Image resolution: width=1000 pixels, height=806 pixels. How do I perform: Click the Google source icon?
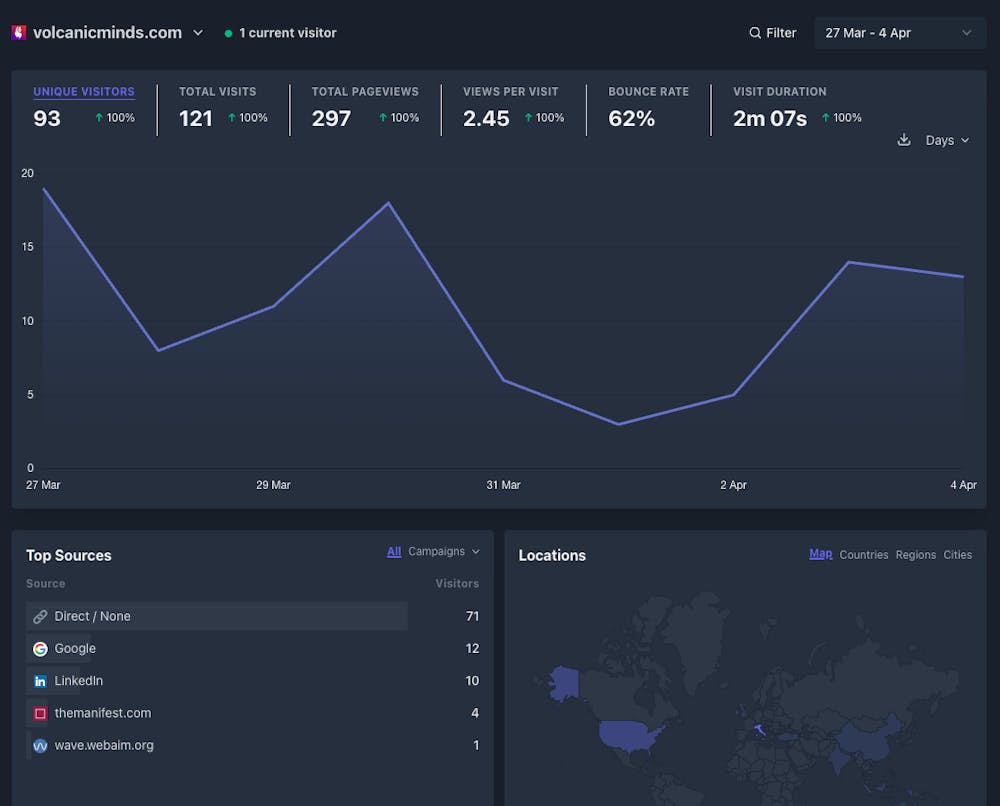coord(40,649)
